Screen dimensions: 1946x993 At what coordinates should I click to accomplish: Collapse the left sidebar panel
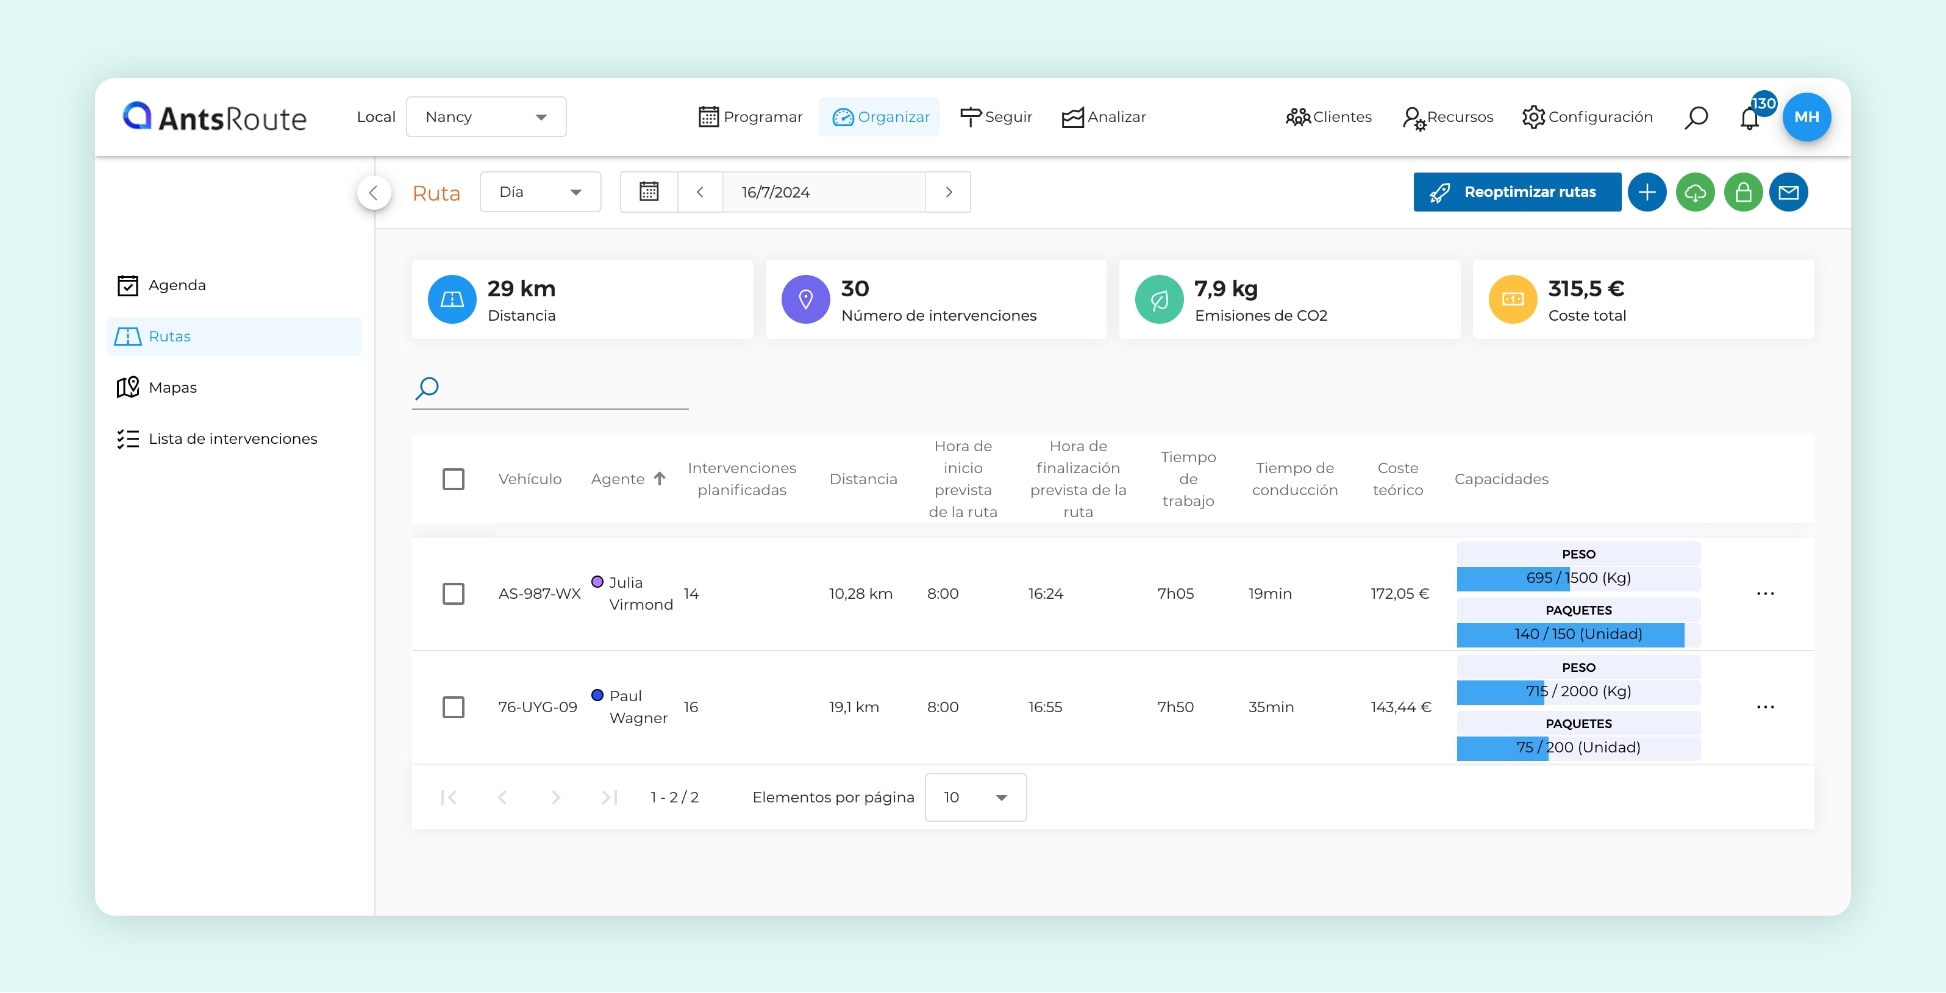tap(373, 193)
